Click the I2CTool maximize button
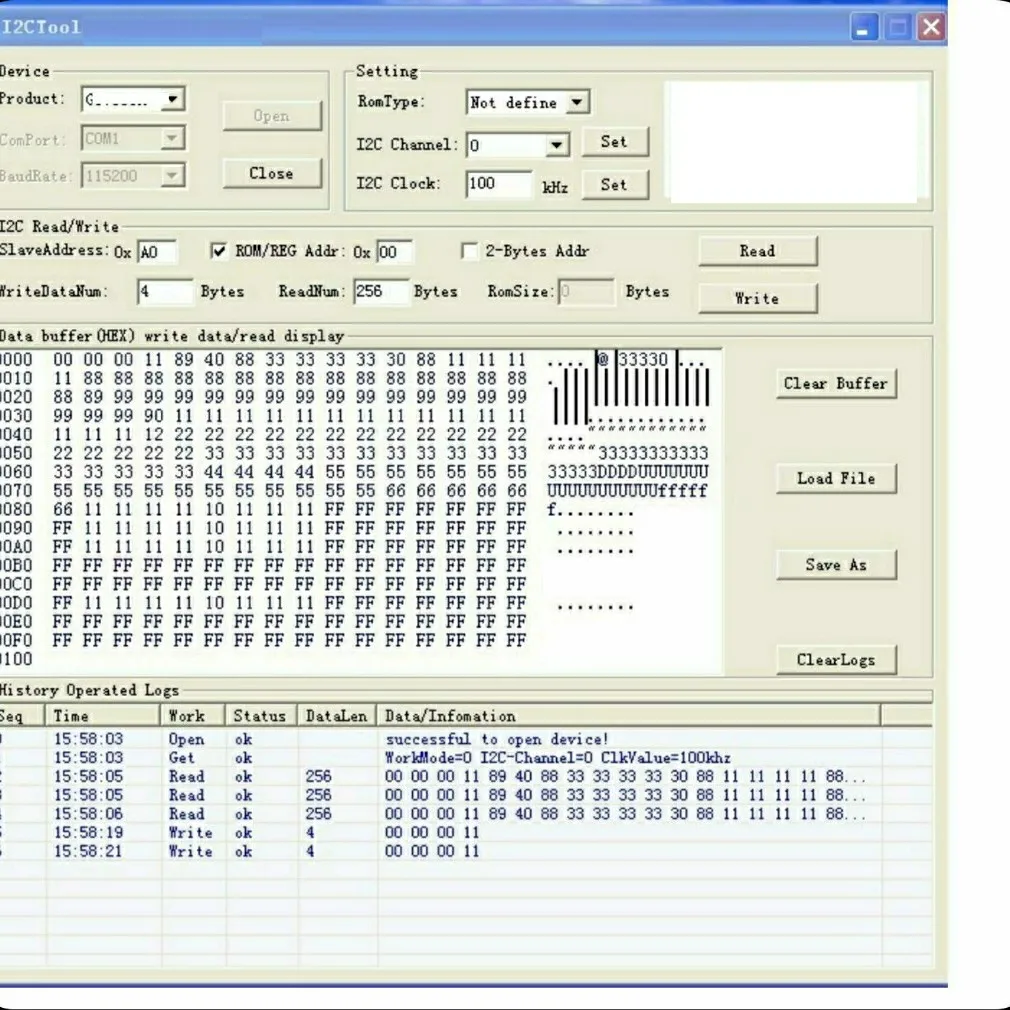 tap(898, 27)
